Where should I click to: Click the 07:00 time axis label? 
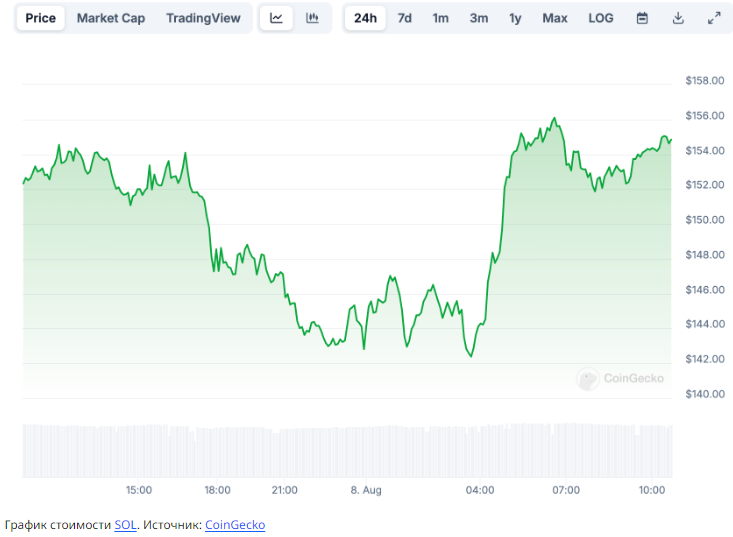pyautogui.click(x=566, y=490)
